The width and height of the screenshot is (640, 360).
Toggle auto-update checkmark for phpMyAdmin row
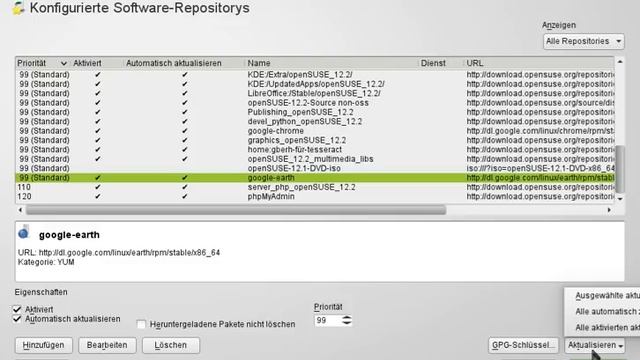coord(184,197)
